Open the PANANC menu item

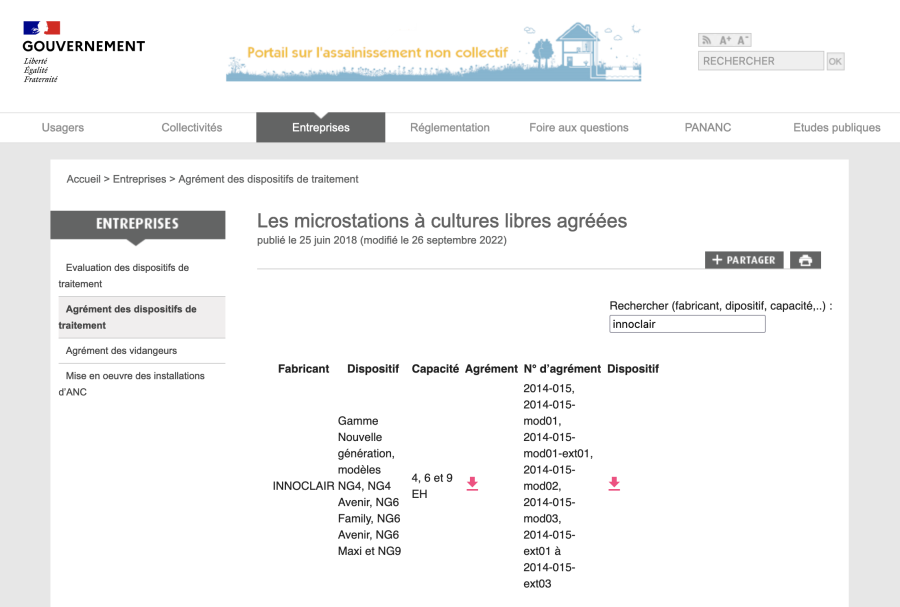pyautogui.click(x=708, y=127)
